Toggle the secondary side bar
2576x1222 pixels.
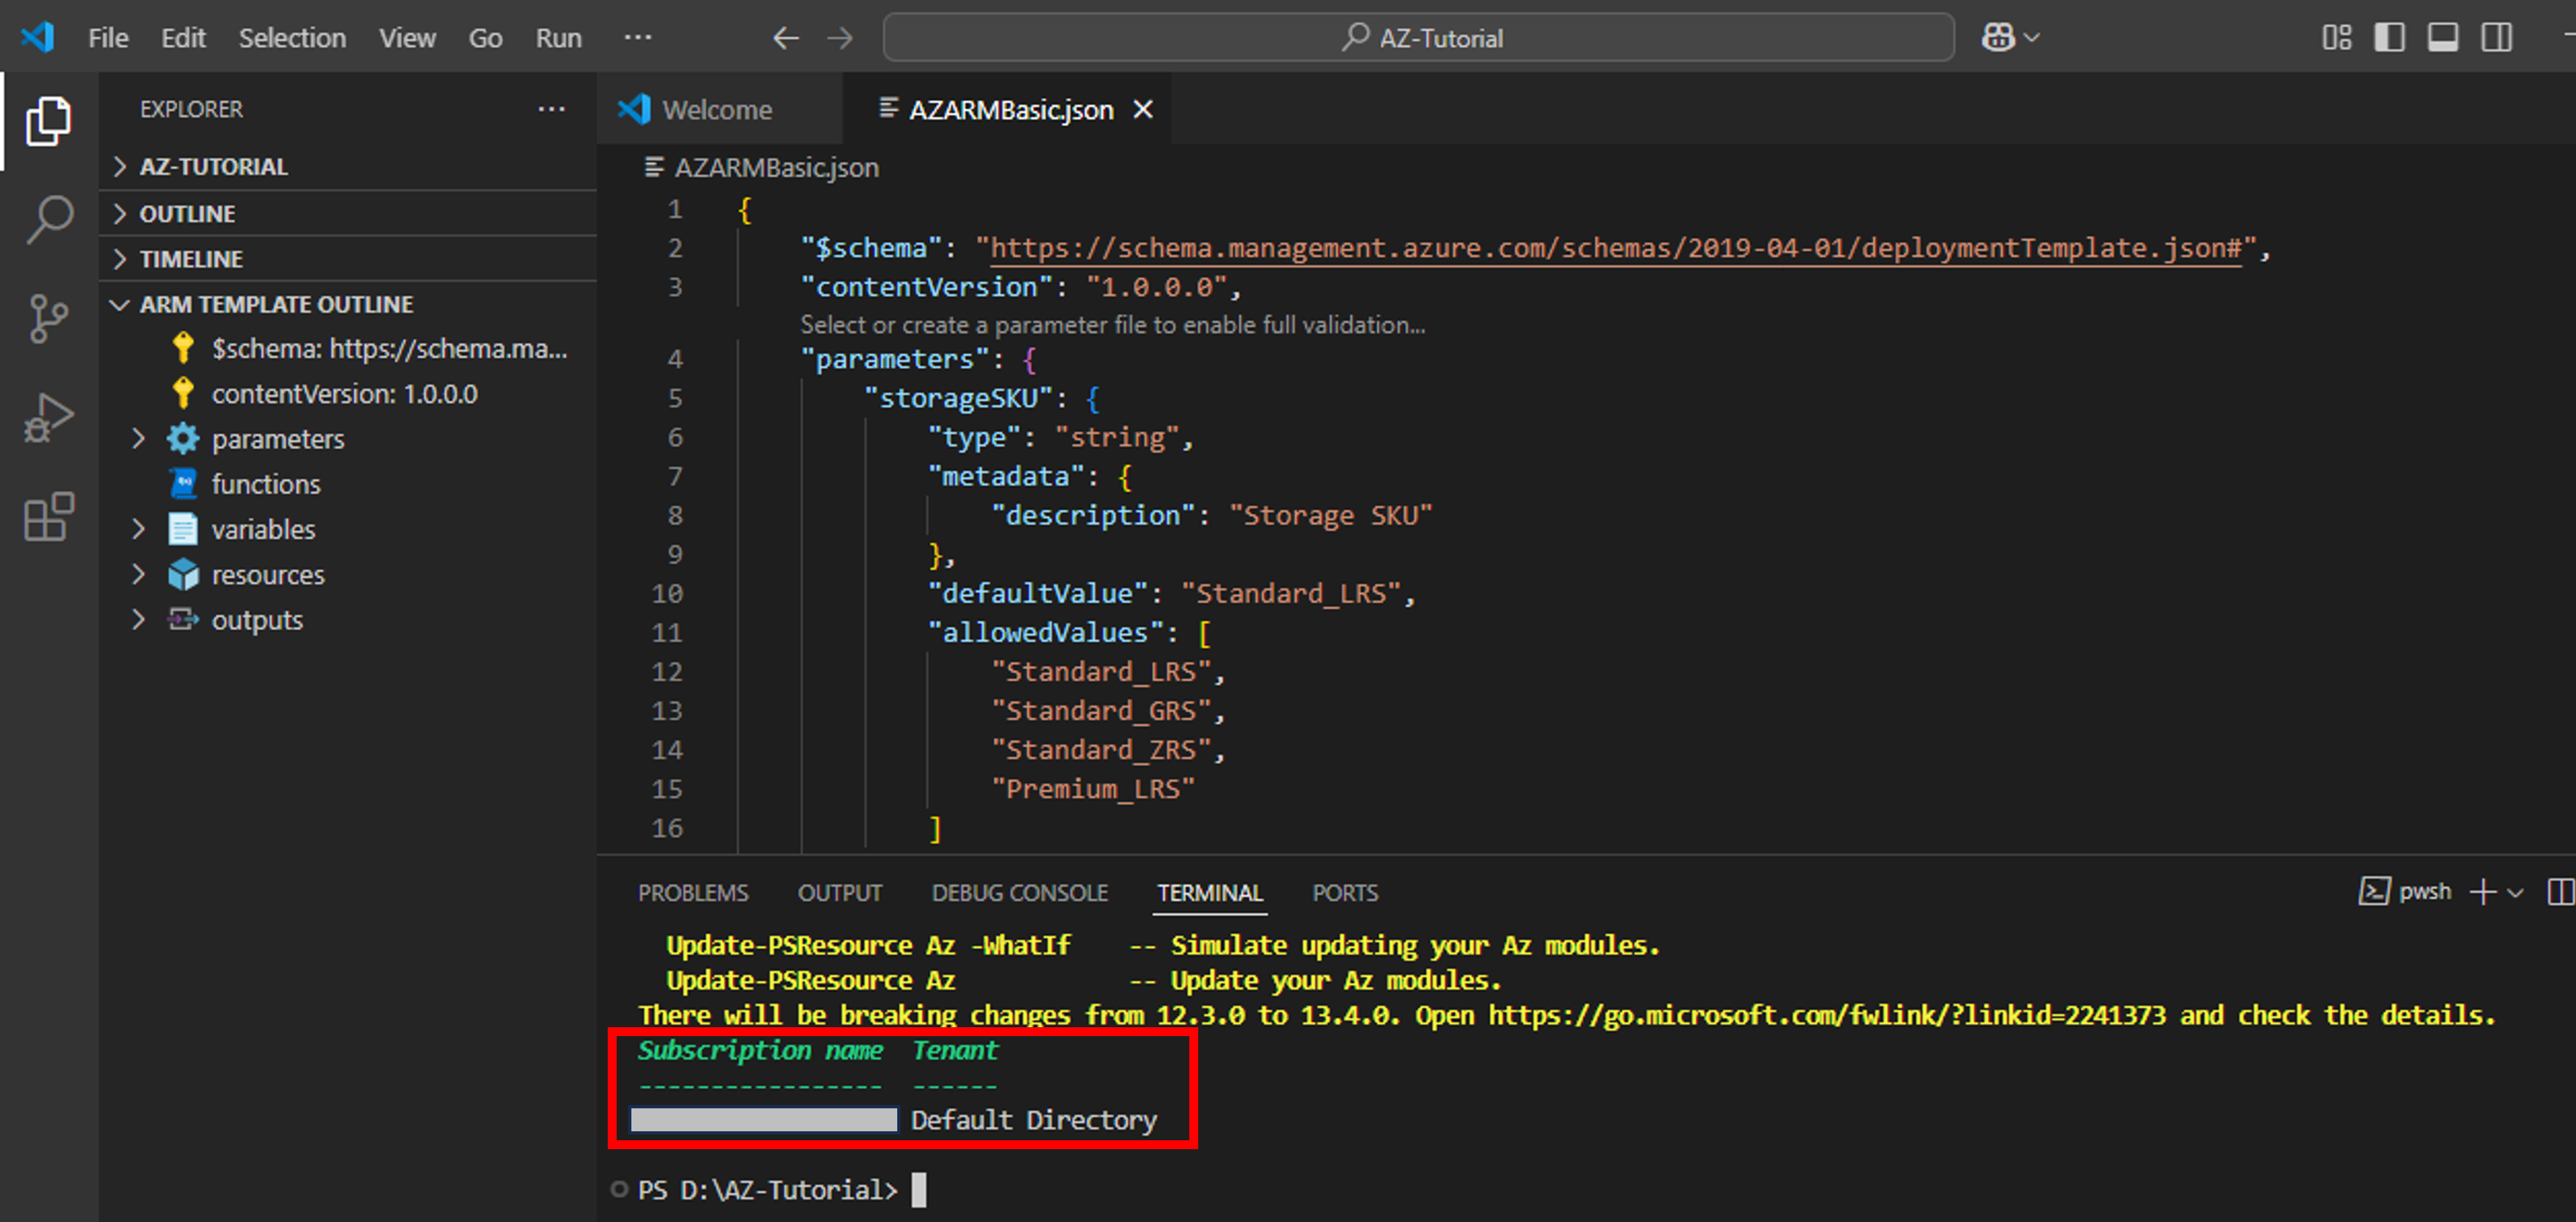click(2496, 38)
